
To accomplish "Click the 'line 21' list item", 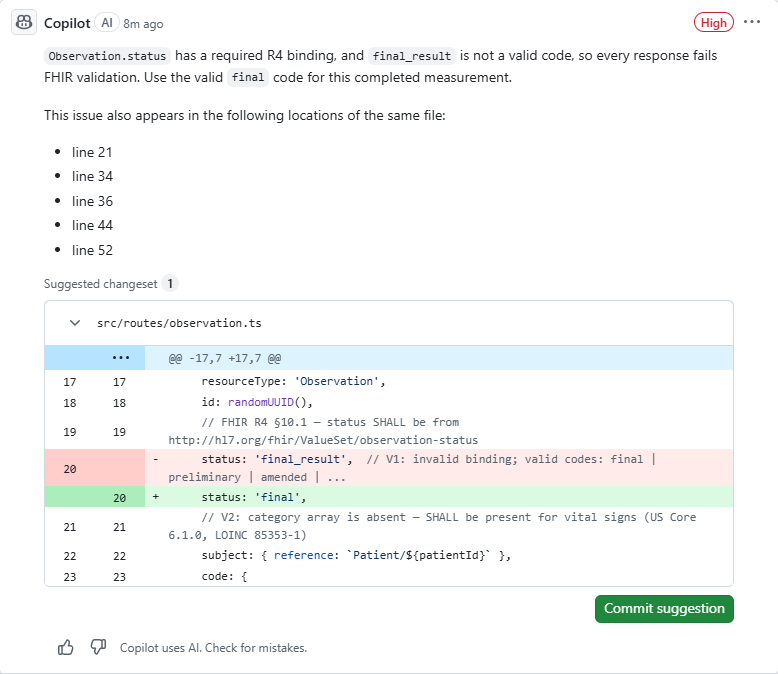I will (92, 152).
